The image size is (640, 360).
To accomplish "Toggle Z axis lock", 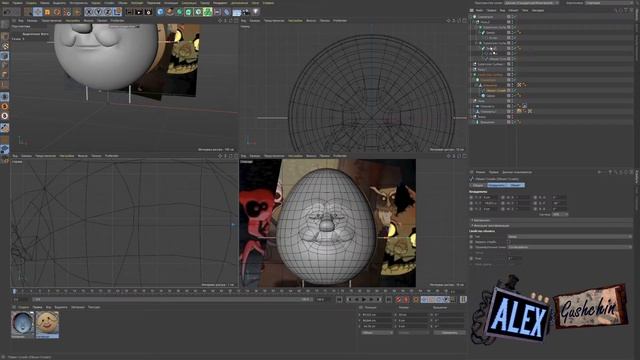I will point(108,12).
